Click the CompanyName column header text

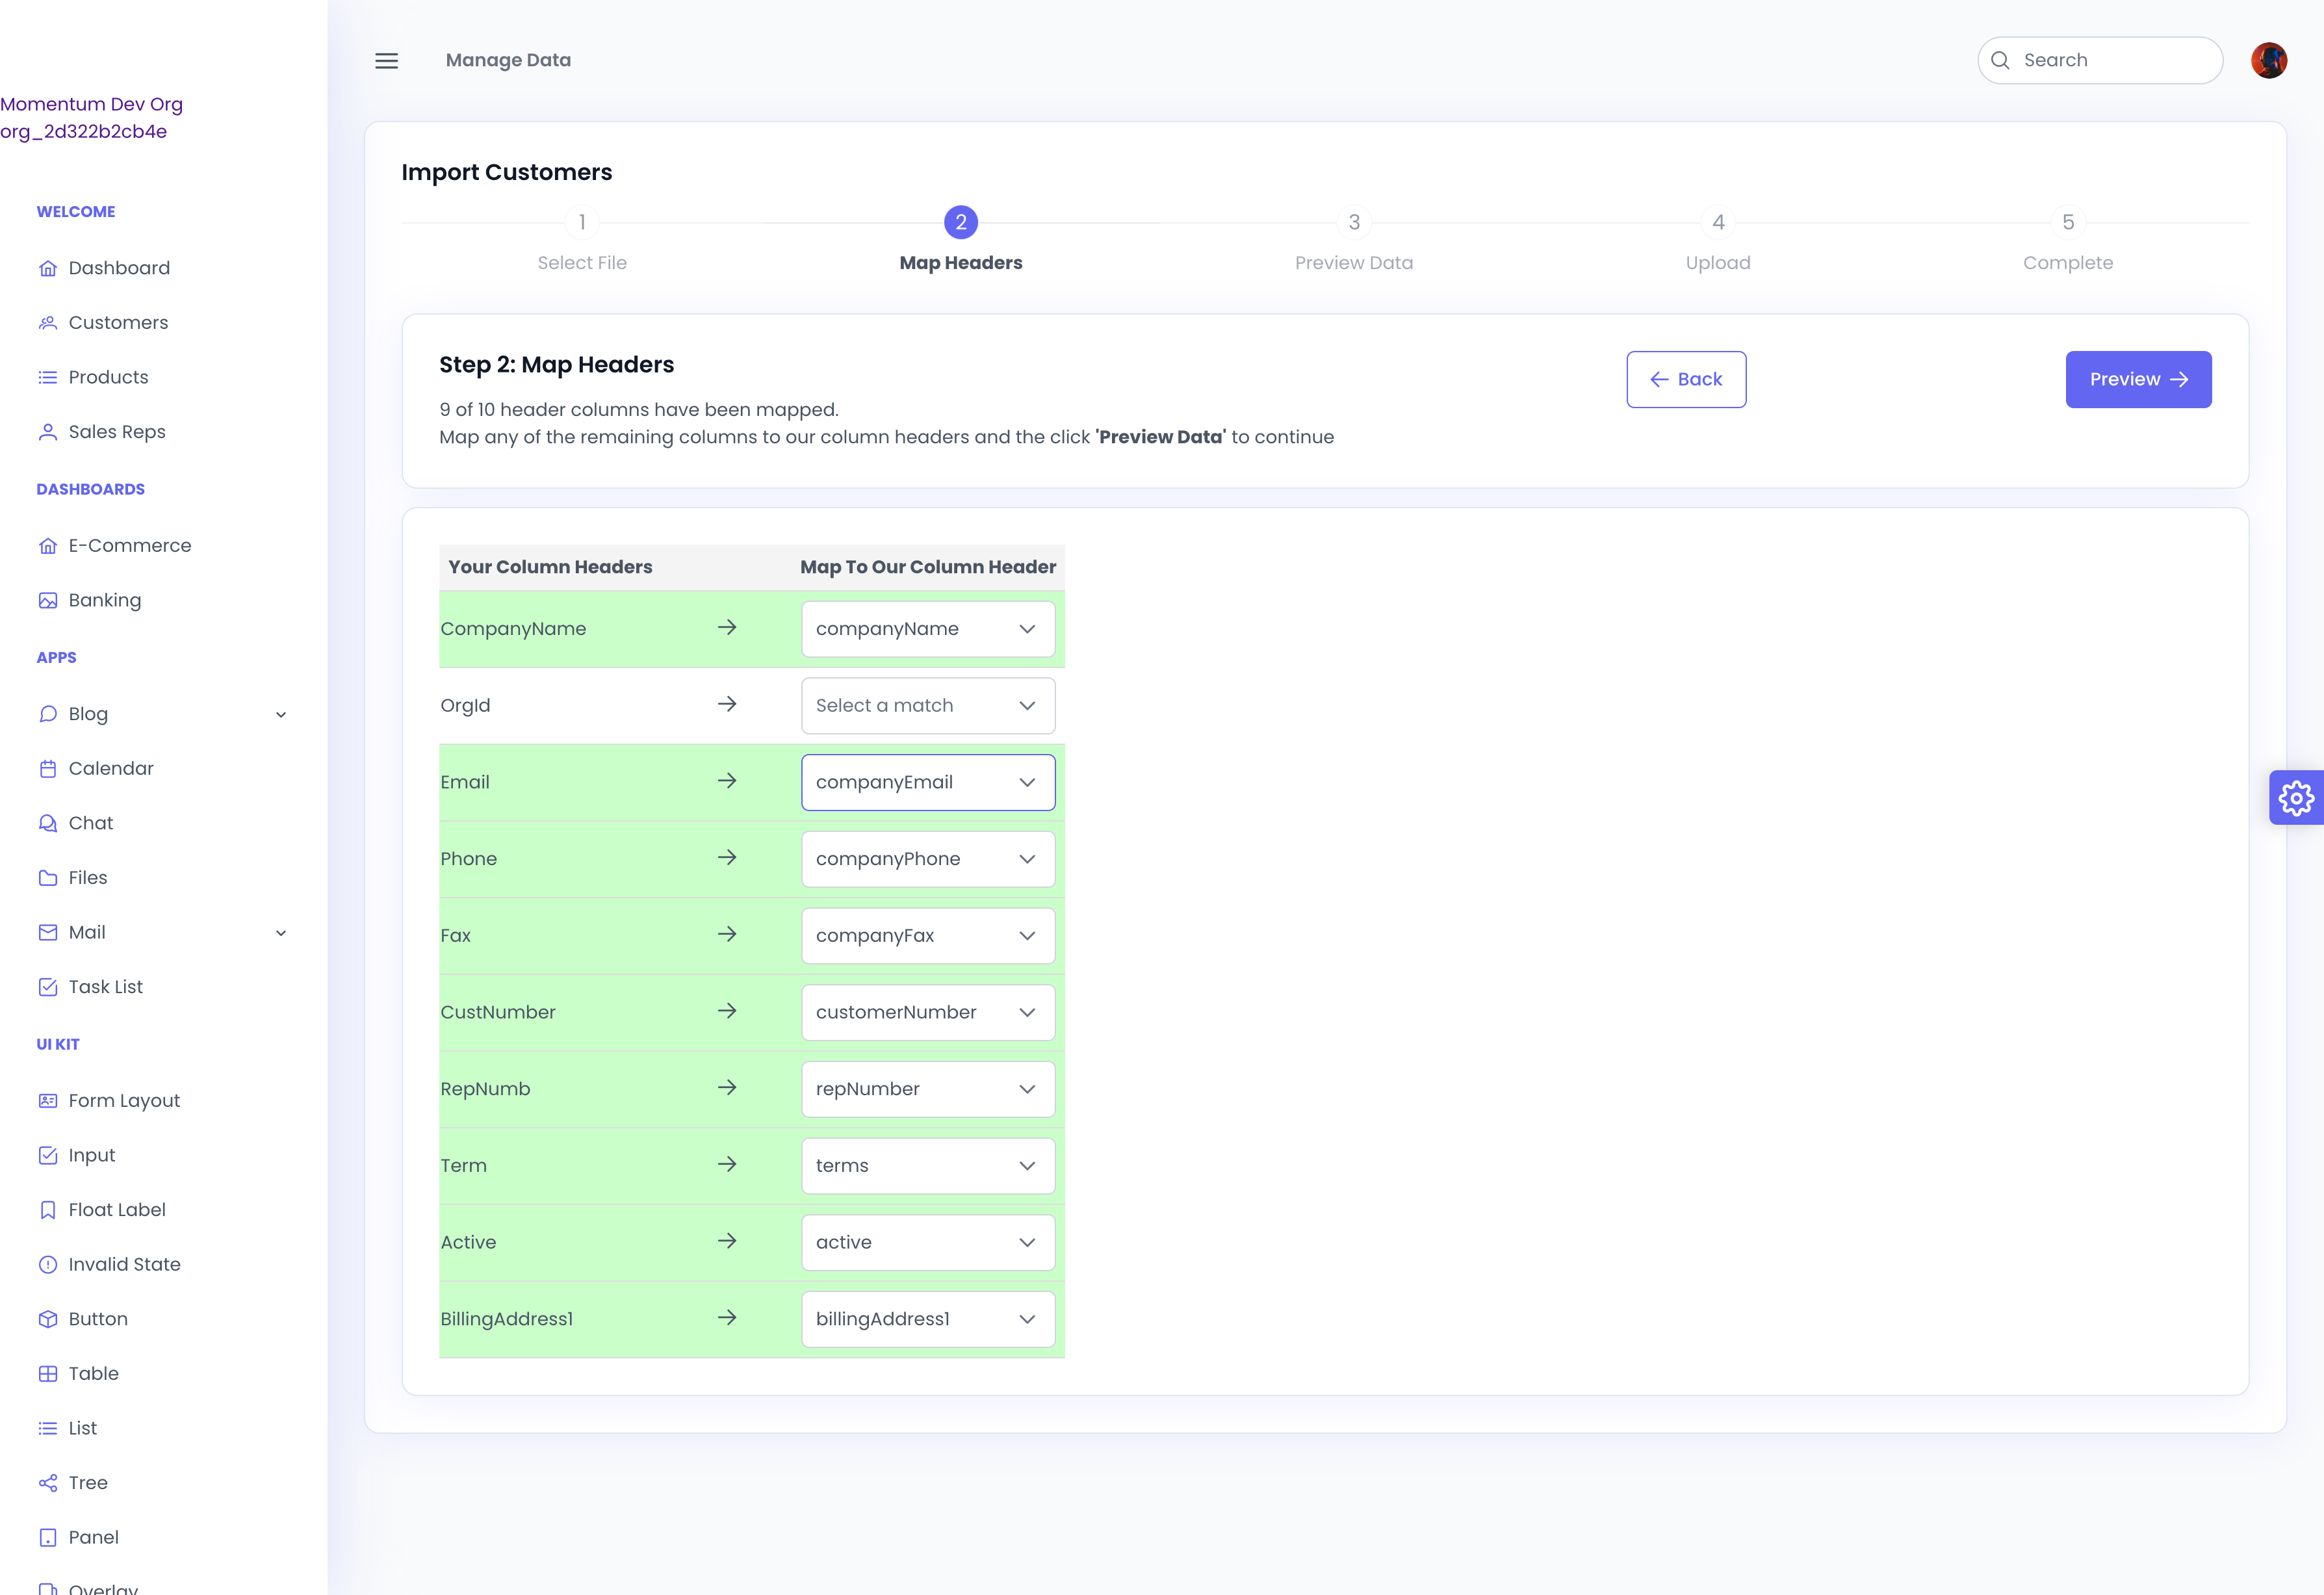coord(513,629)
